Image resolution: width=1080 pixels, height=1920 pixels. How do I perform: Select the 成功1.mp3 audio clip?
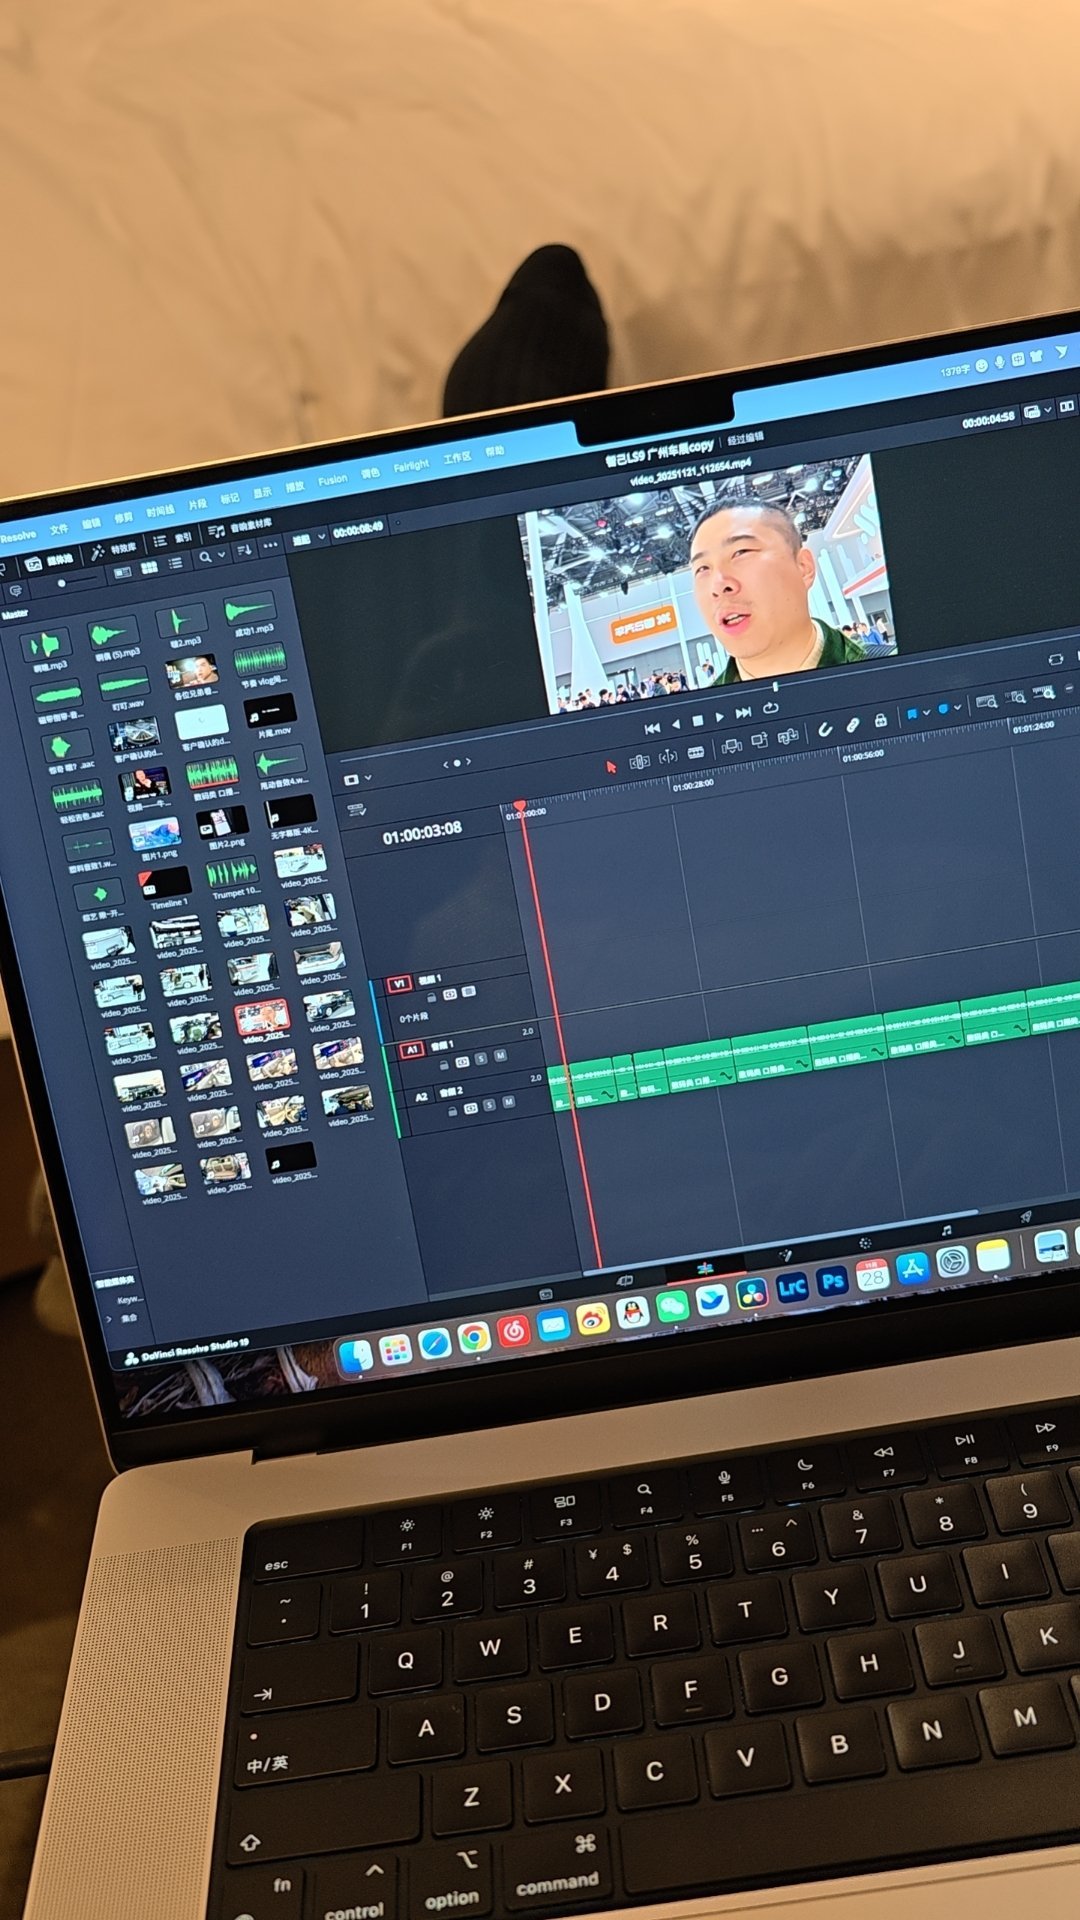tap(250, 614)
